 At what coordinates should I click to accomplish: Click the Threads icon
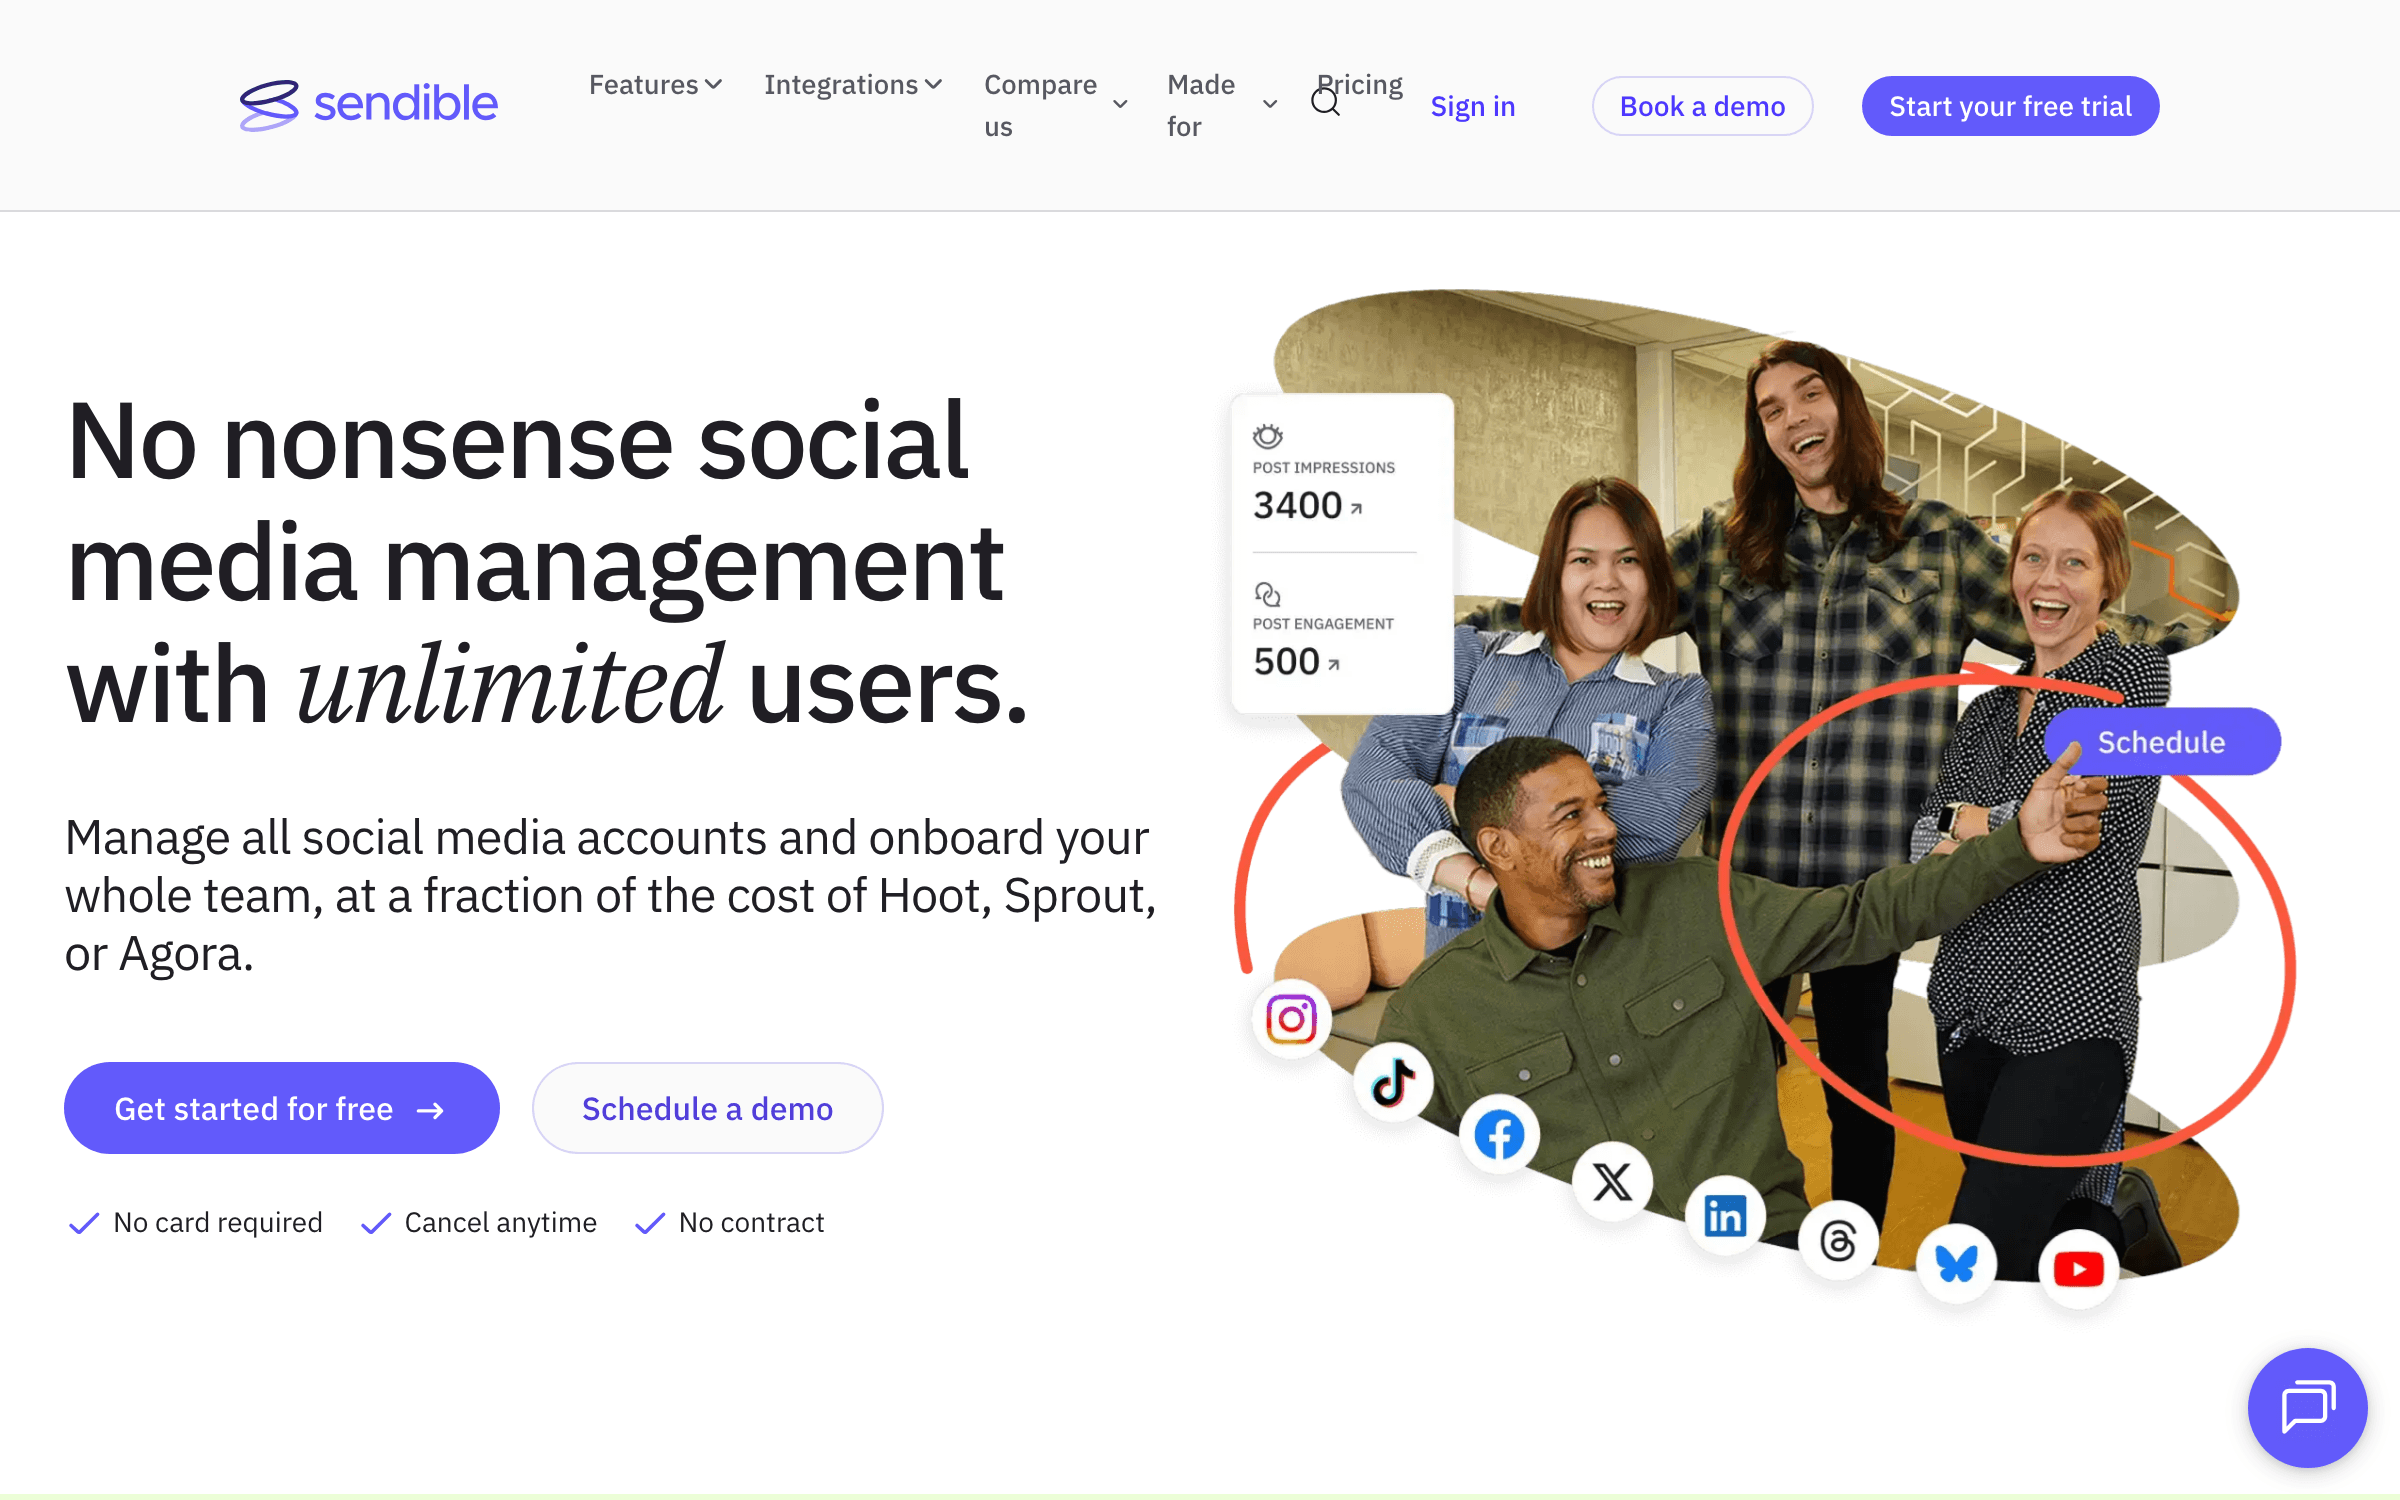pos(1838,1241)
